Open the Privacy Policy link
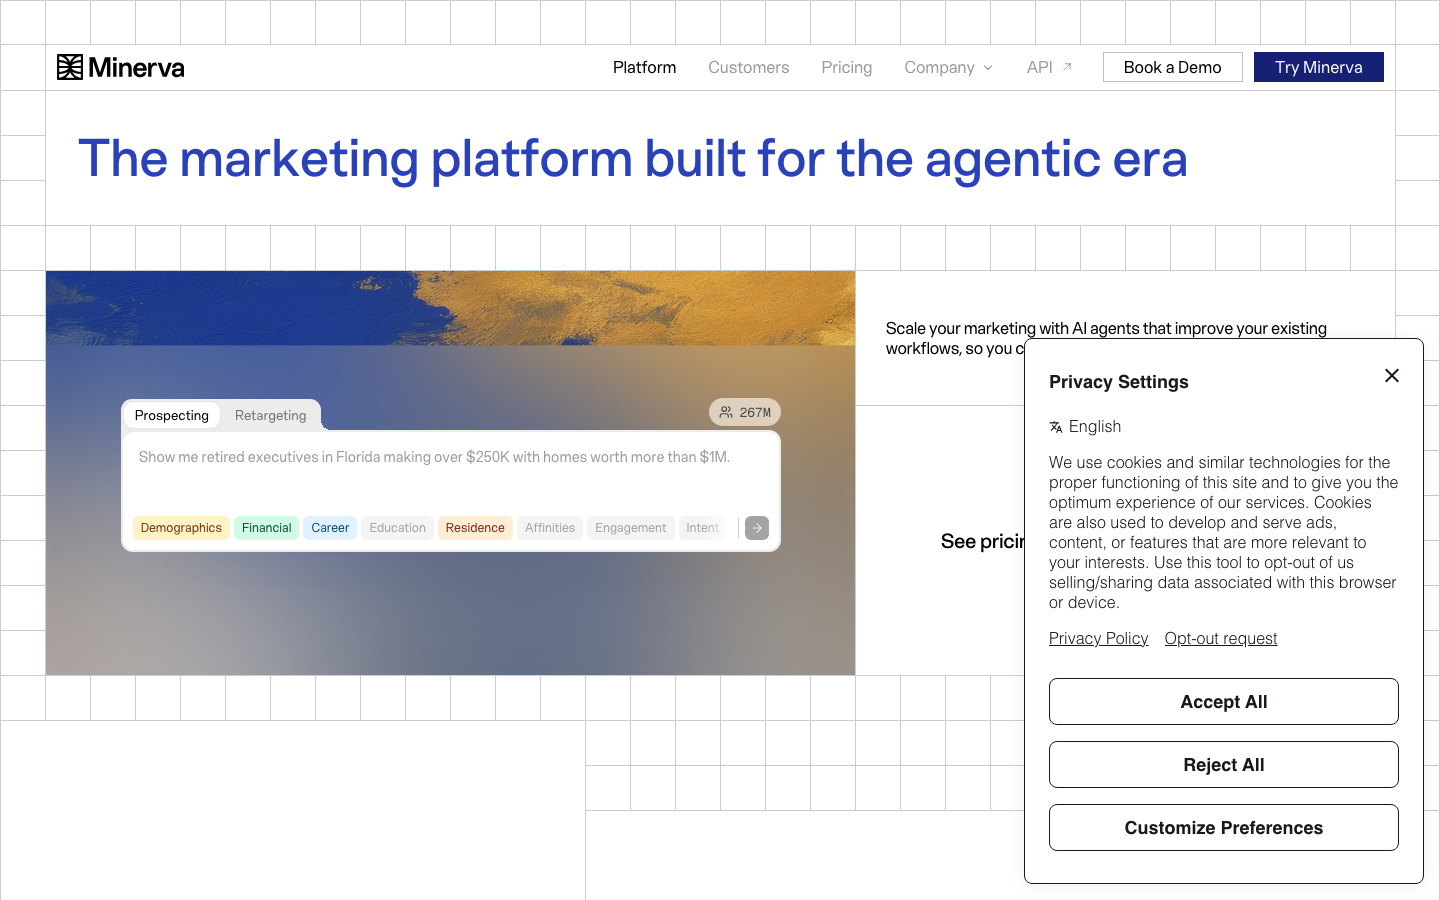The height and width of the screenshot is (900, 1440). click(1098, 638)
